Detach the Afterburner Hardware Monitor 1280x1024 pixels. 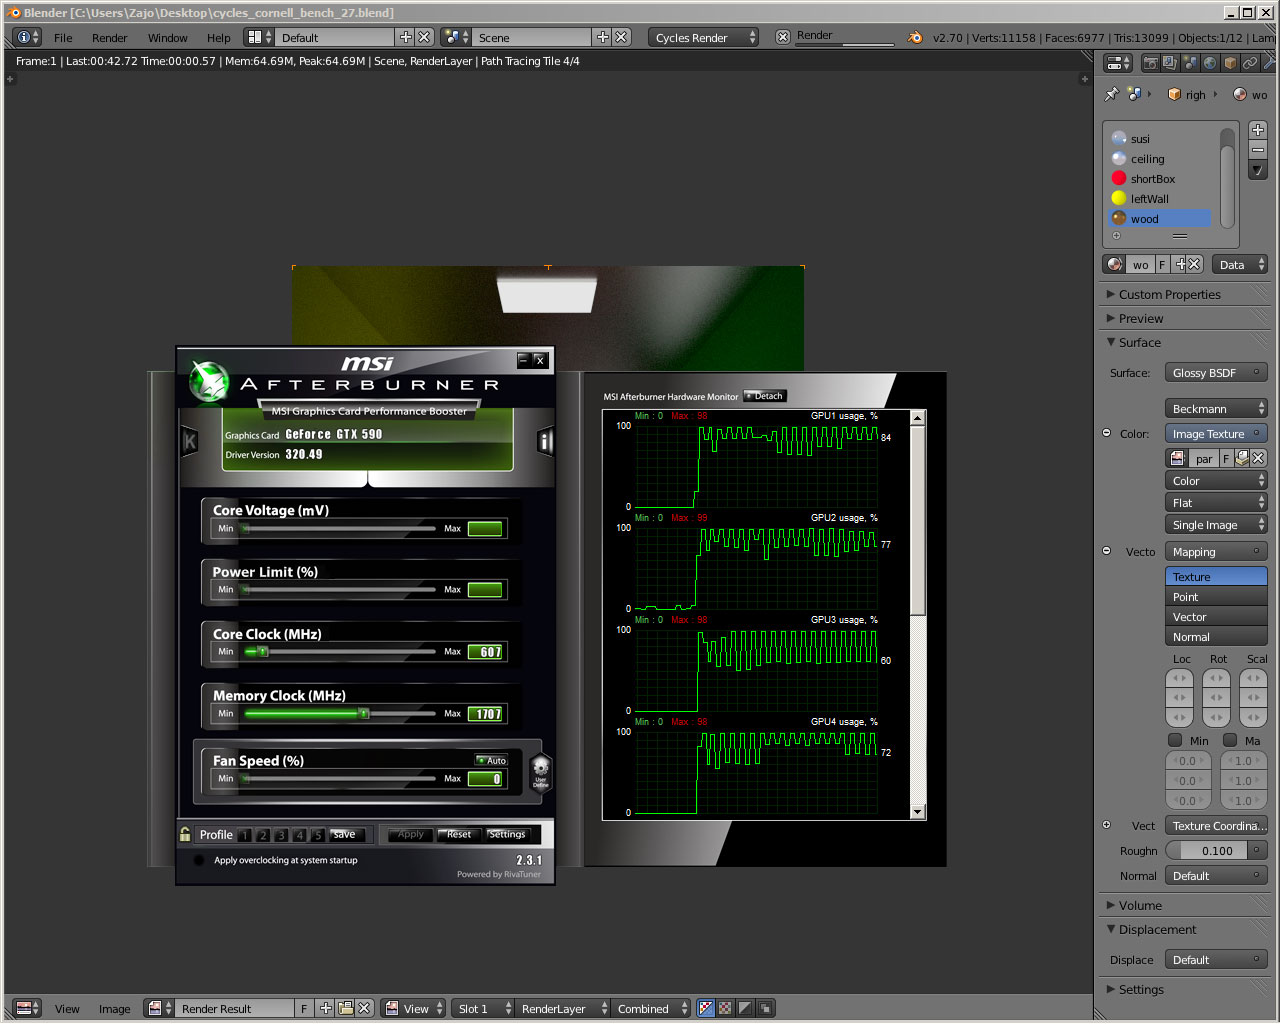(x=765, y=396)
